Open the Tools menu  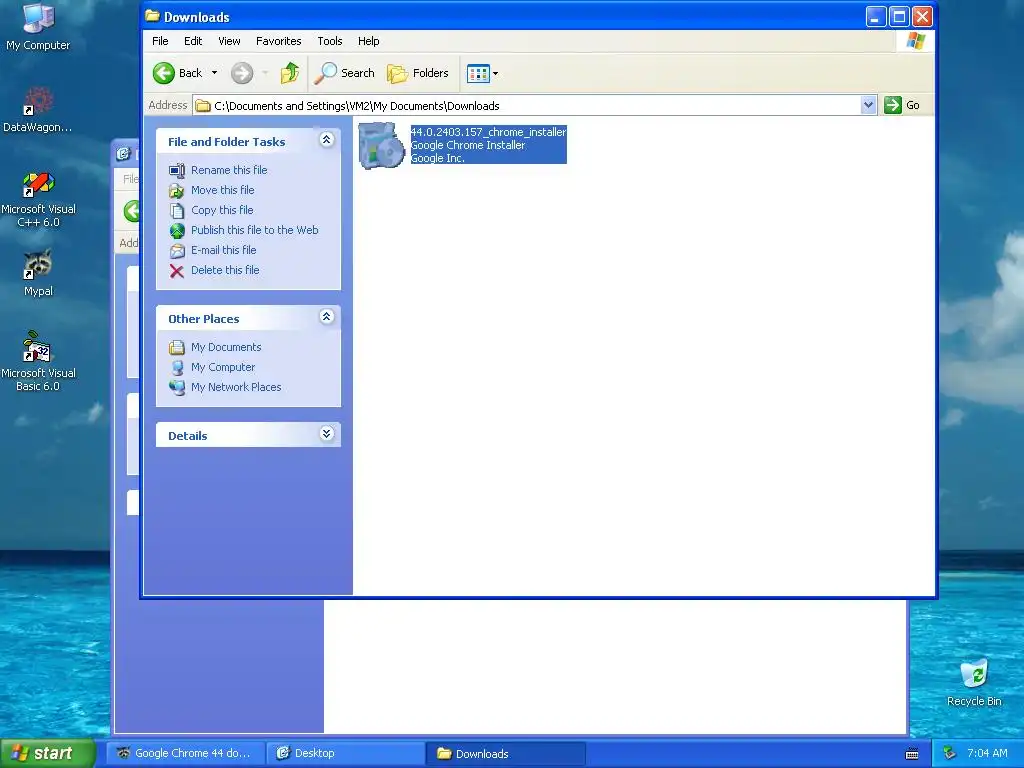pyautogui.click(x=330, y=41)
